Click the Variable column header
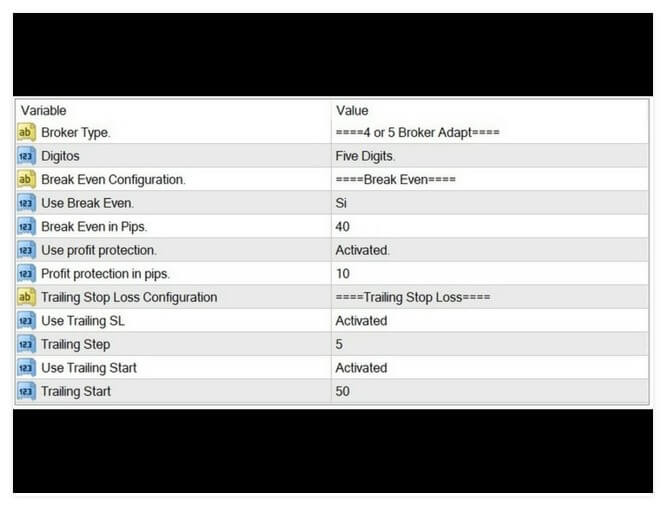The width and height of the screenshot is (666, 506). 44,110
